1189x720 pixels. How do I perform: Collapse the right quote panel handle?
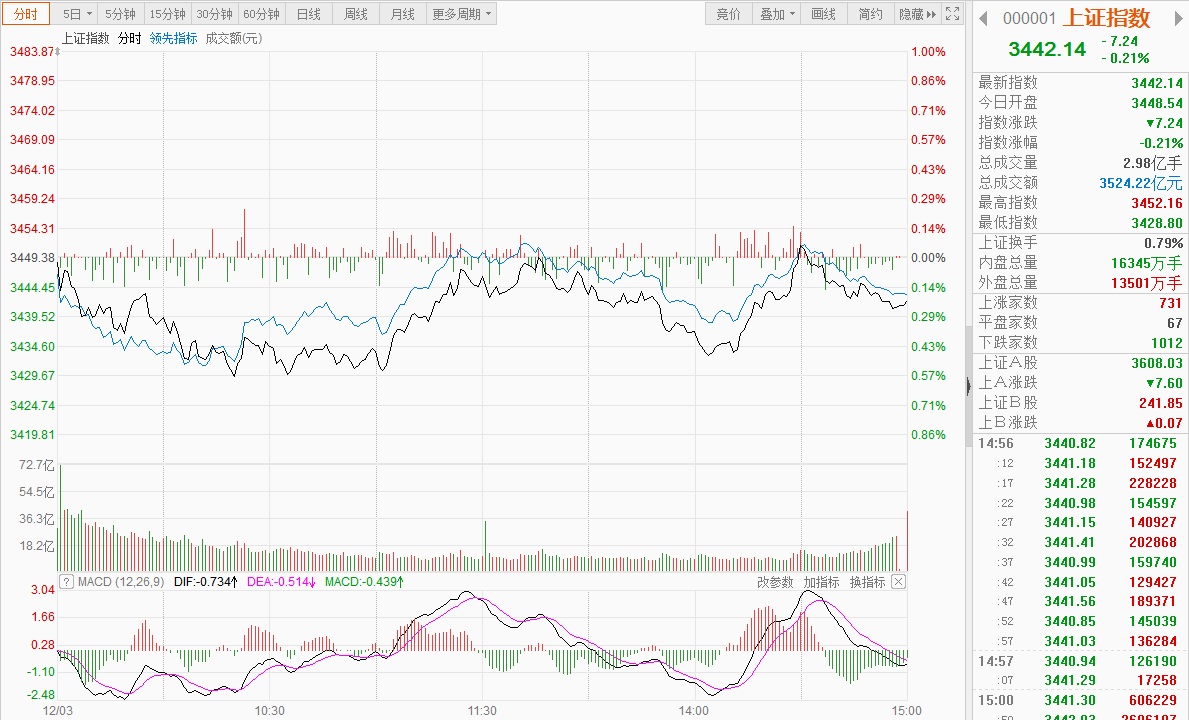pyautogui.click(x=968, y=387)
